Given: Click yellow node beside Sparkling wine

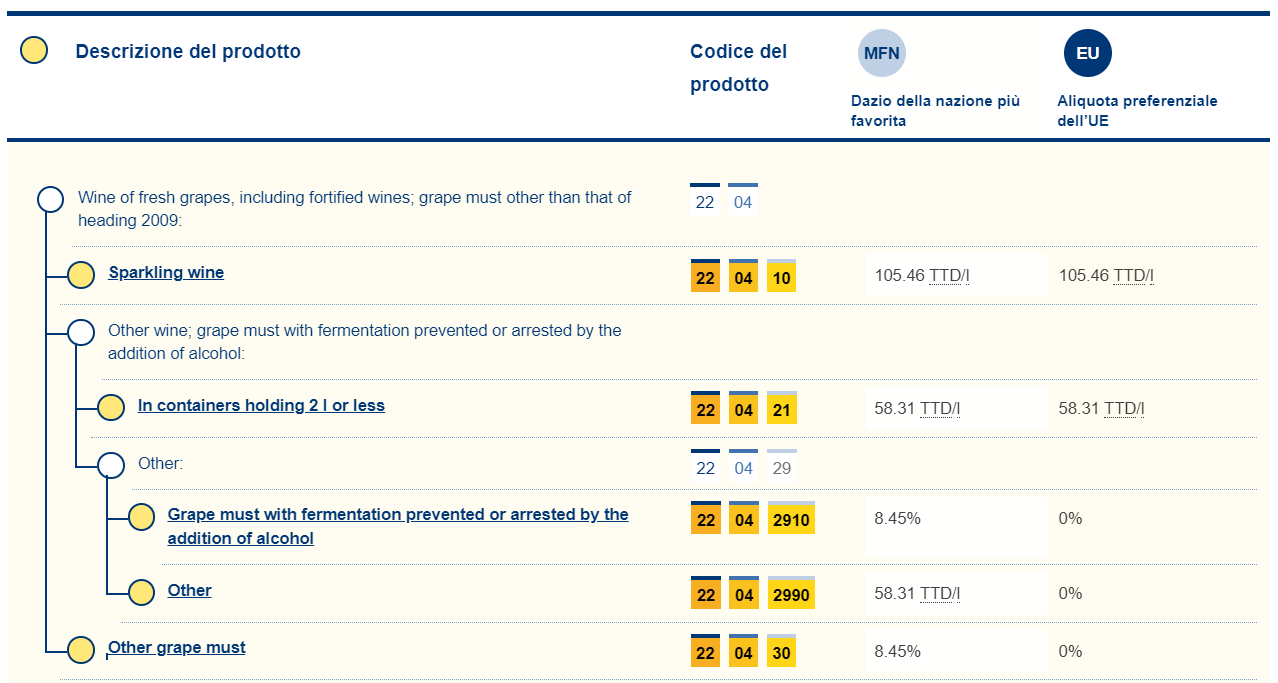Looking at the screenshot, I should click(x=81, y=275).
